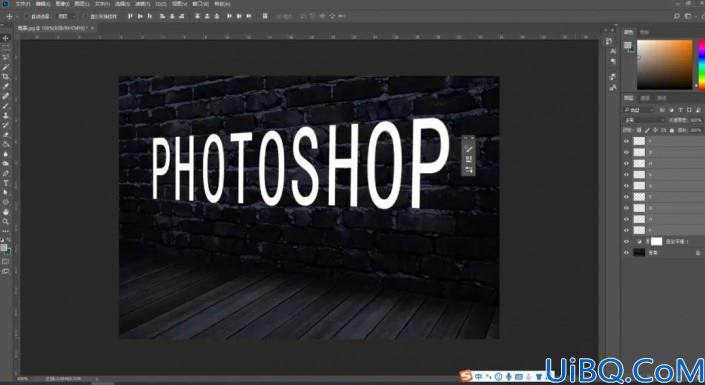Click the foreground color swatch in toolbox
Screen dimensions: 705x385
[4, 247]
